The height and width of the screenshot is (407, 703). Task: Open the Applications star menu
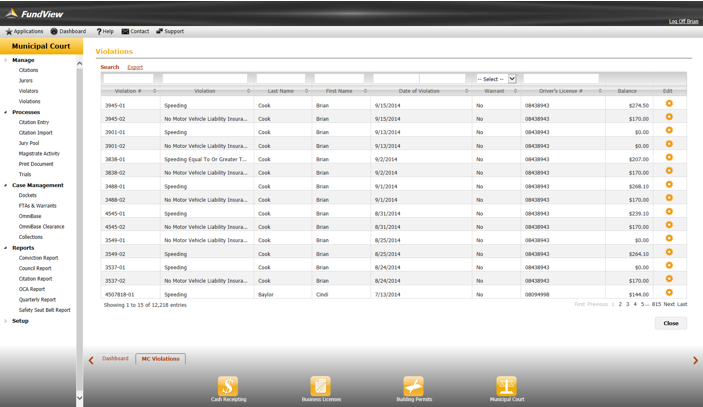coord(24,31)
